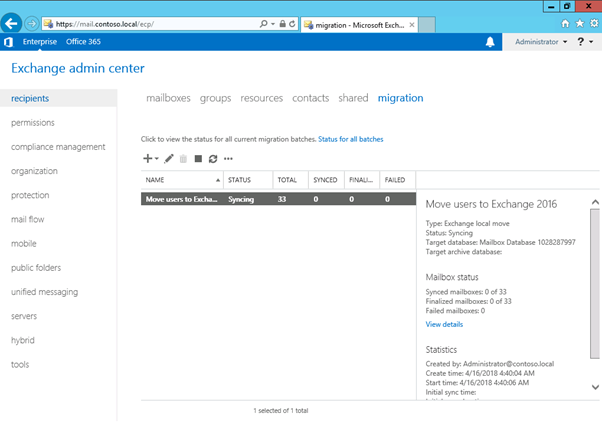Open the More options ellipsis icon
This screenshot has height=430, width=602.
(228, 159)
